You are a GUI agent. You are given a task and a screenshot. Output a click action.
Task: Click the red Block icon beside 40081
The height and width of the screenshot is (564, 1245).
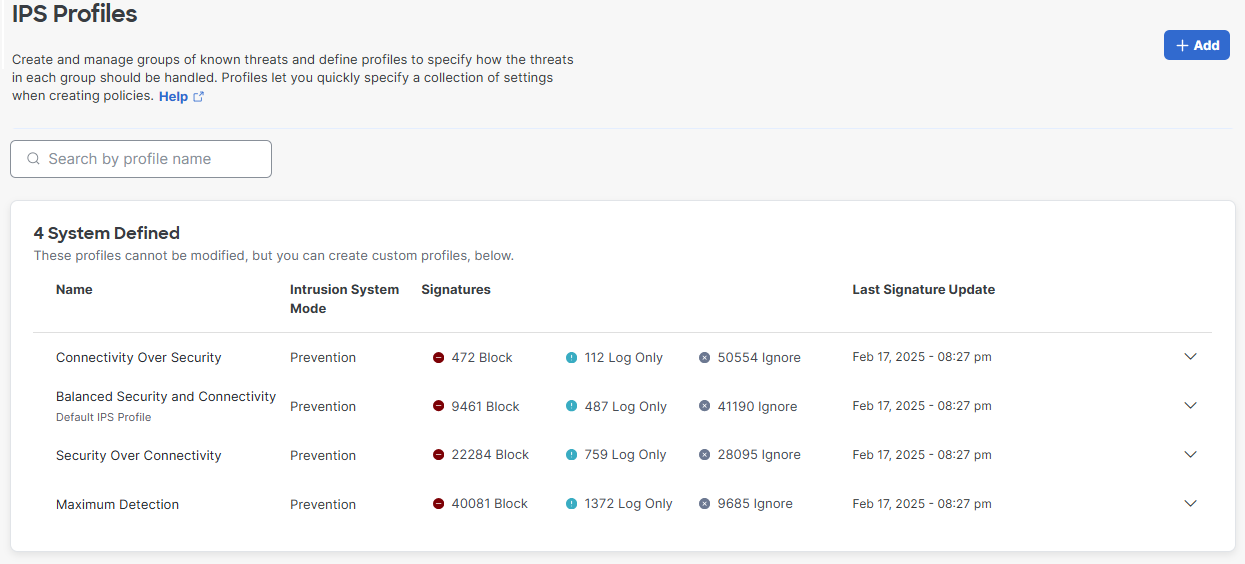[x=438, y=504]
